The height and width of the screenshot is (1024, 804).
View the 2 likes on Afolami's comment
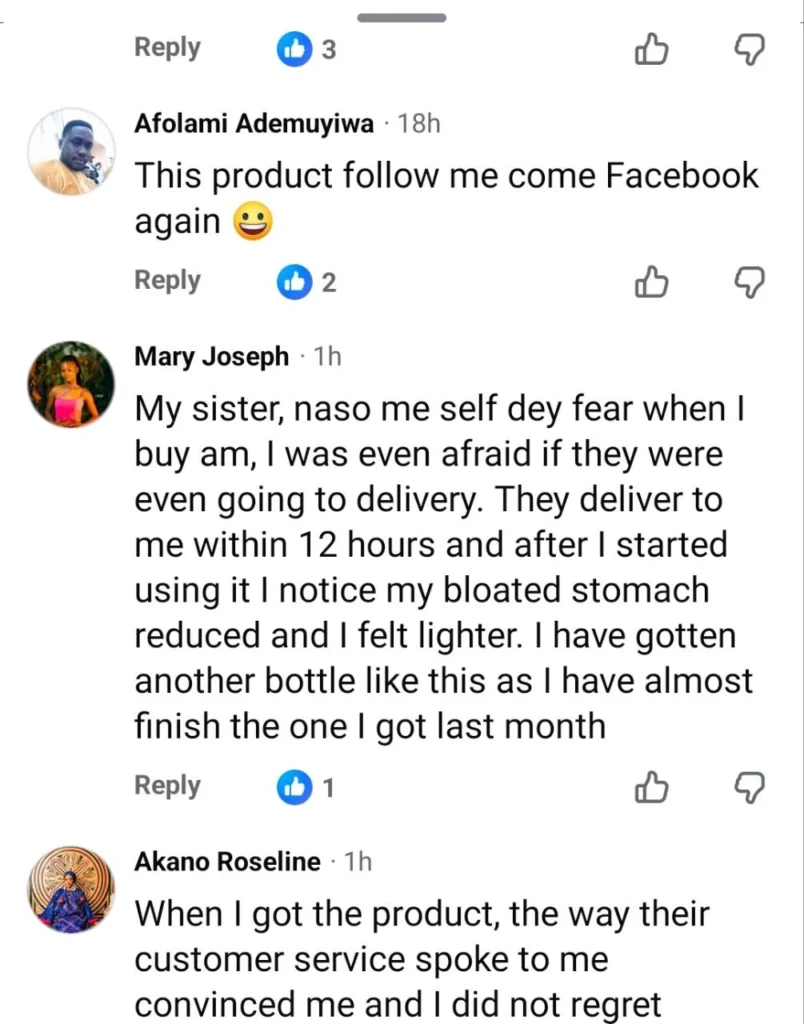tap(307, 283)
